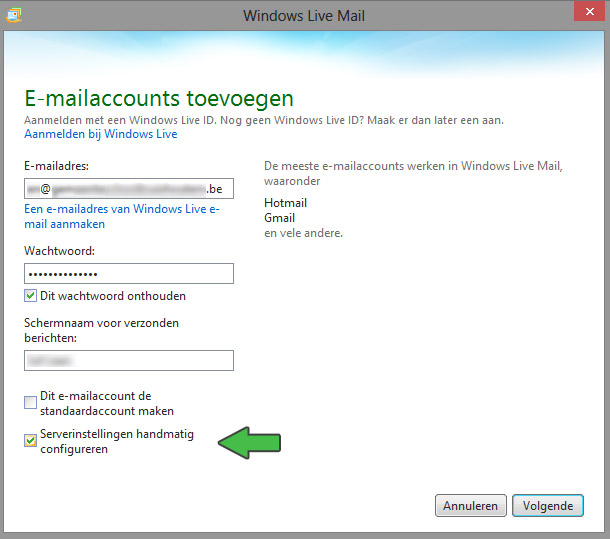This screenshot has width=610, height=539.
Task: Open the 'Aanmelden bij Windows Live' link
Action: [x=101, y=134]
